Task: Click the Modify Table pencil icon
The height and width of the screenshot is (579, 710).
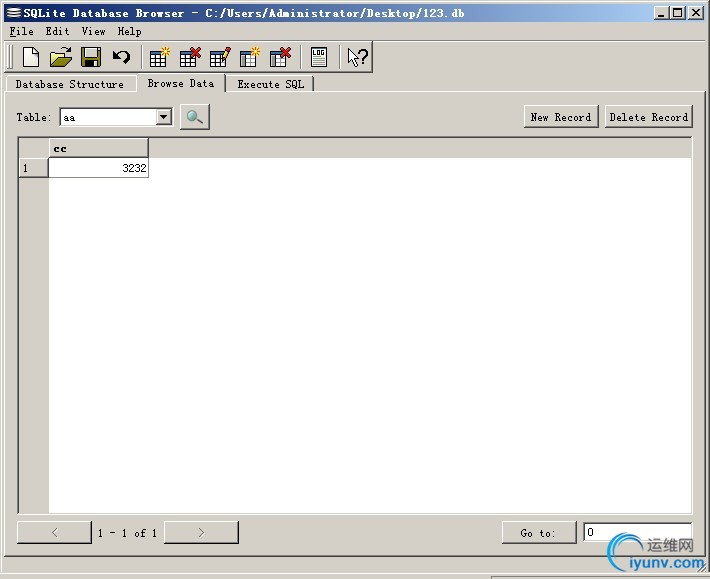Action: click(x=220, y=57)
